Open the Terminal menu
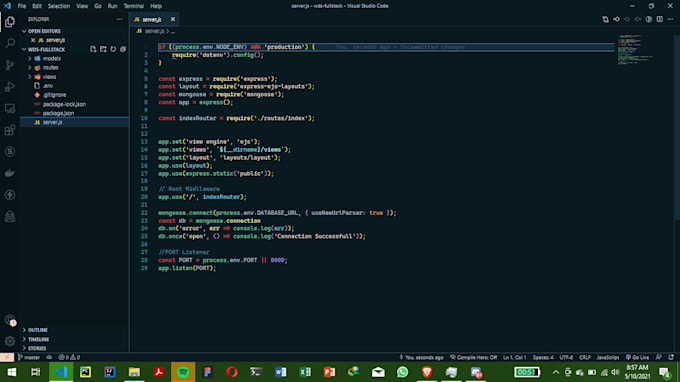The width and height of the screenshot is (680, 382). coord(134,6)
